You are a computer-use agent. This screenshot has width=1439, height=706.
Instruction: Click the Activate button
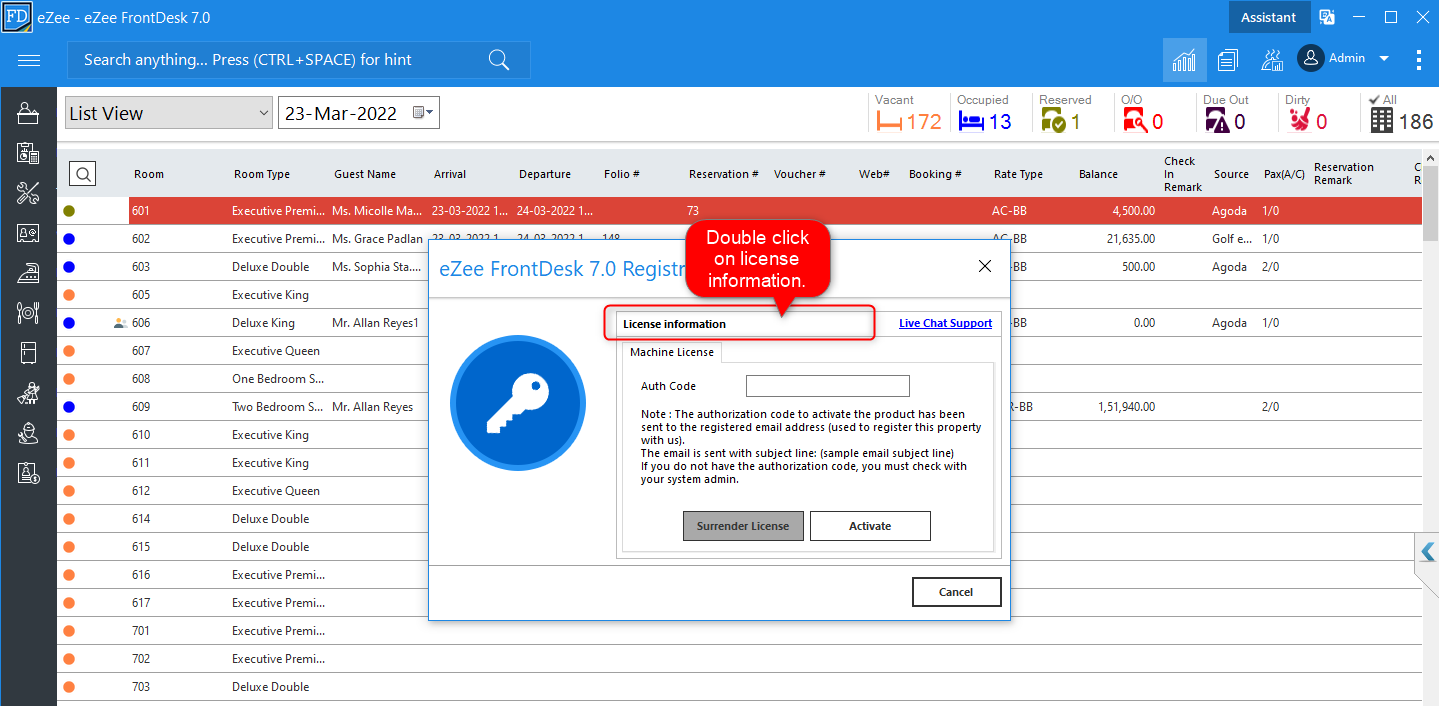870,526
